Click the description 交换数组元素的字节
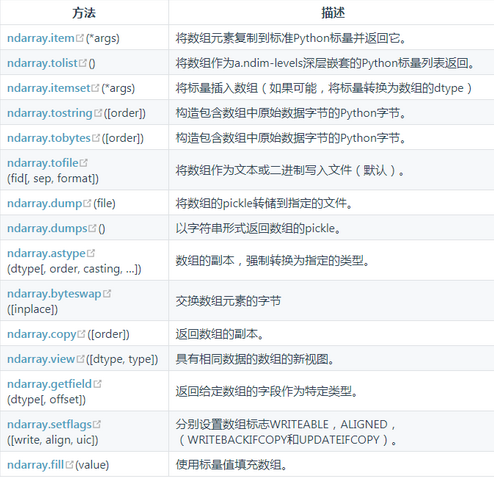Image resolution: width=494 pixels, height=477 pixels. 228,301
